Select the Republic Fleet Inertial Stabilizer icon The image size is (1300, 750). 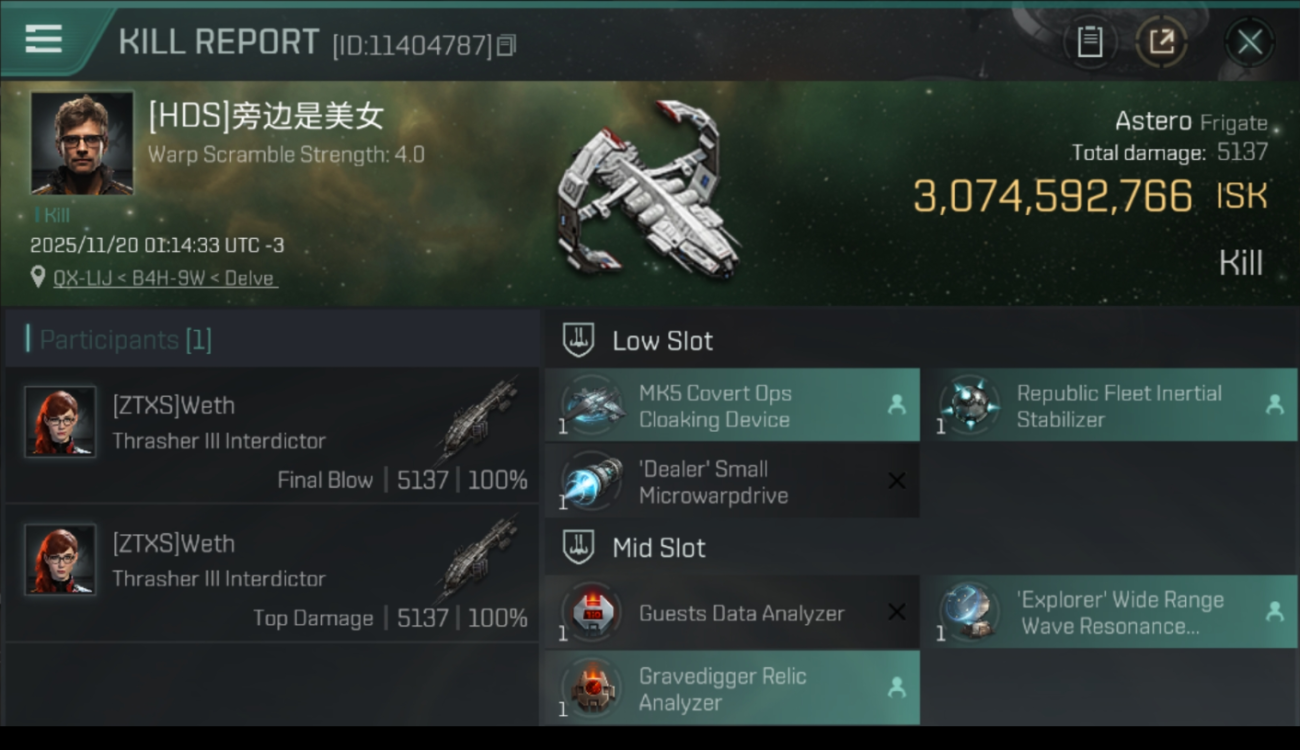click(x=969, y=405)
